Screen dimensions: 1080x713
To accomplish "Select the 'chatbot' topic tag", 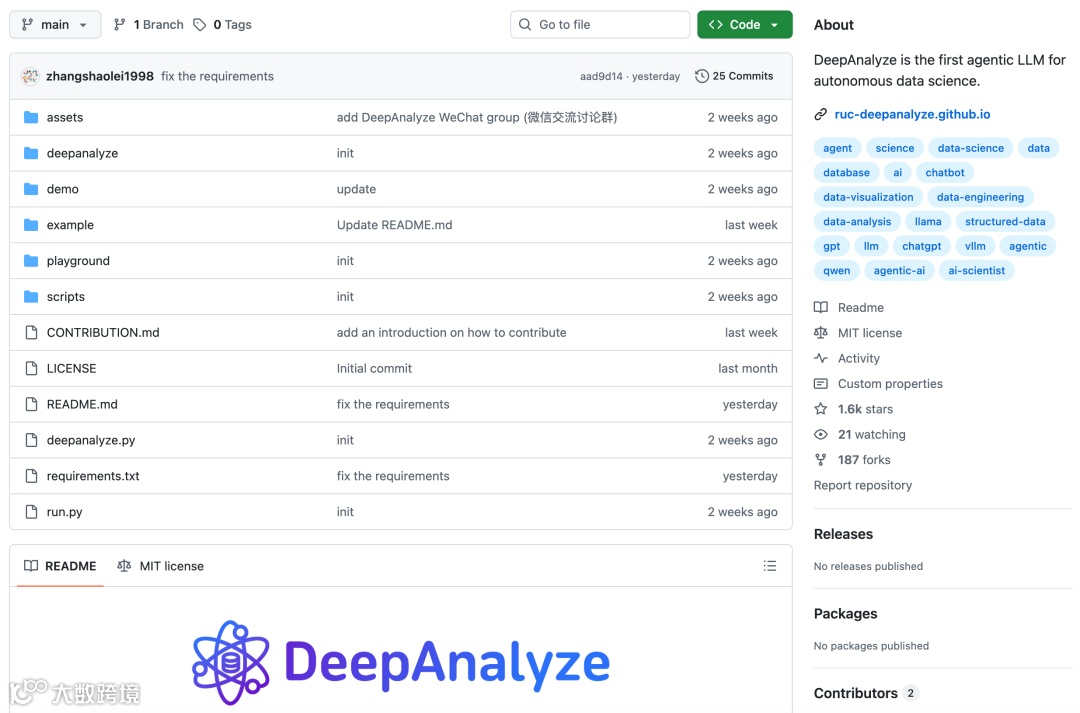I will pos(945,173).
